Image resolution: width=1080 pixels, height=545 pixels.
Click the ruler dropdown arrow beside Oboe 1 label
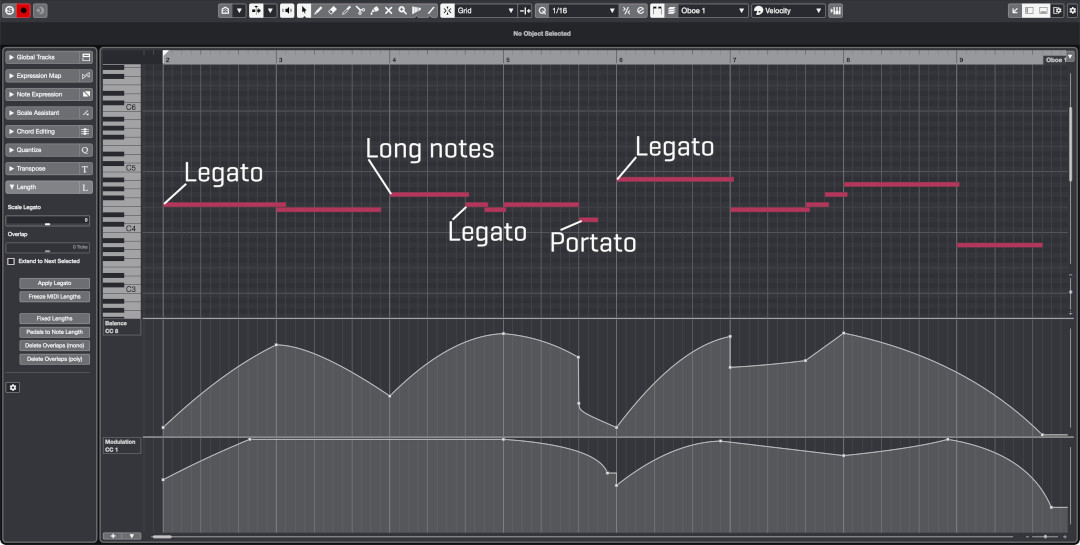1070,56
